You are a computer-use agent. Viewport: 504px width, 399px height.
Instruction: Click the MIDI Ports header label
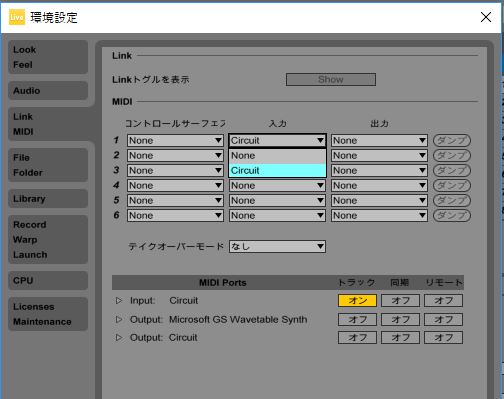[x=223, y=283]
